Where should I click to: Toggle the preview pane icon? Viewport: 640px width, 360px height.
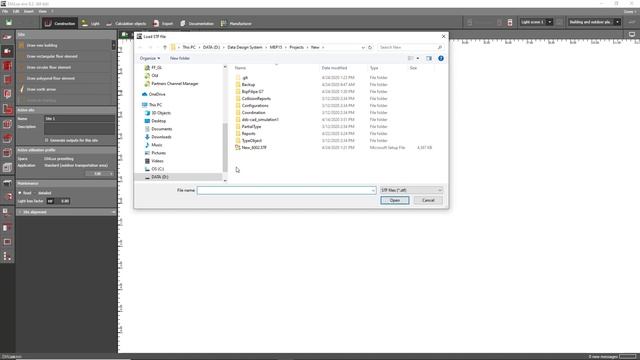pyautogui.click(x=429, y=58)
